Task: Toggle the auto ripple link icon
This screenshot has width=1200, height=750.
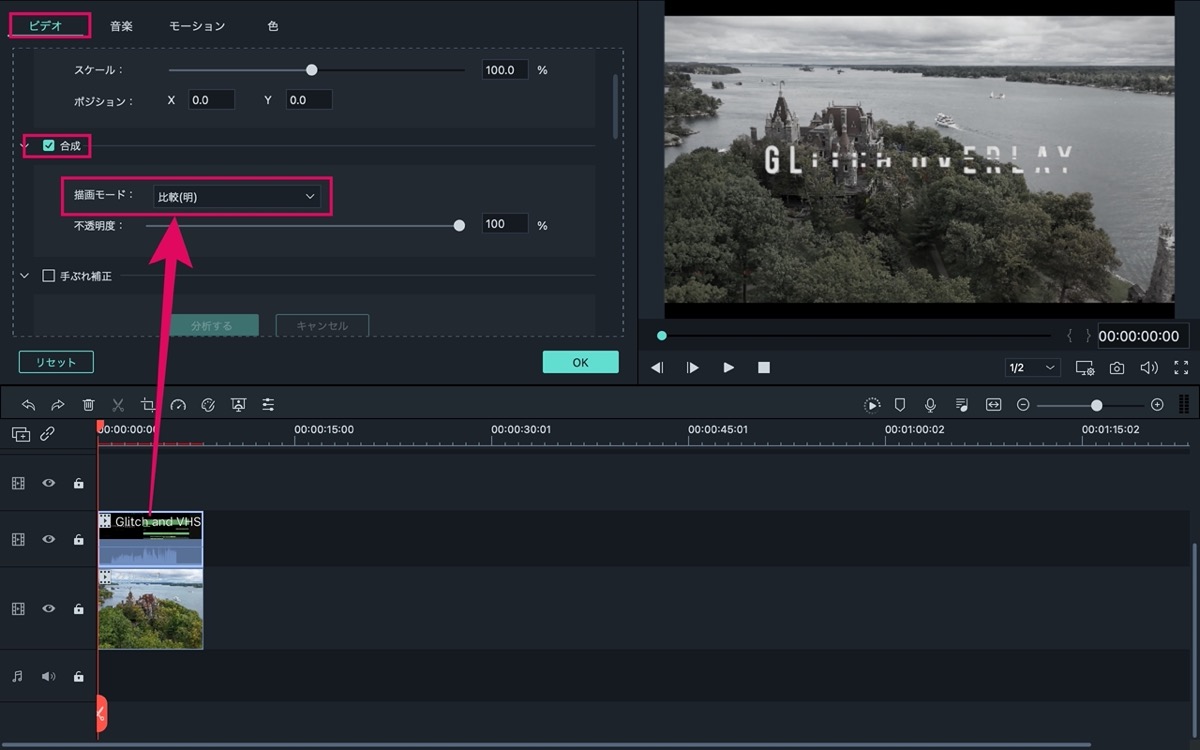Action: [x=47, y=434]
